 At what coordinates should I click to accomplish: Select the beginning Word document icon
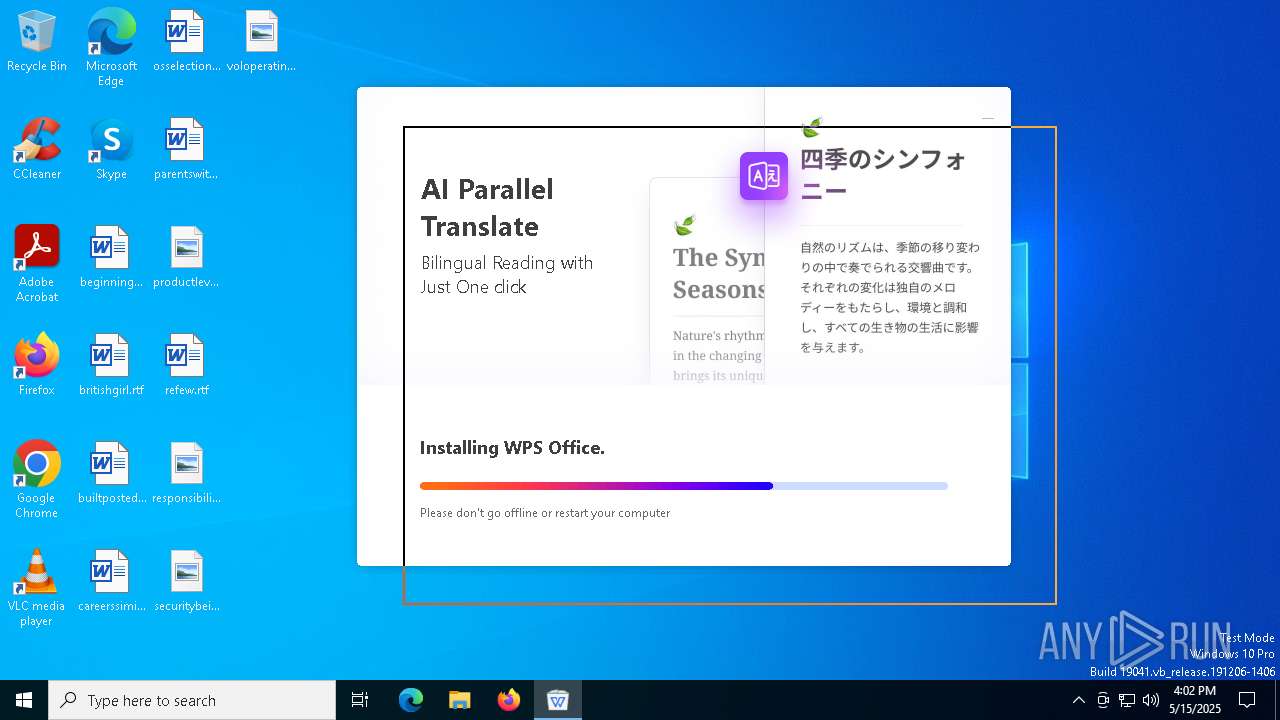click(x=111, y=258)
